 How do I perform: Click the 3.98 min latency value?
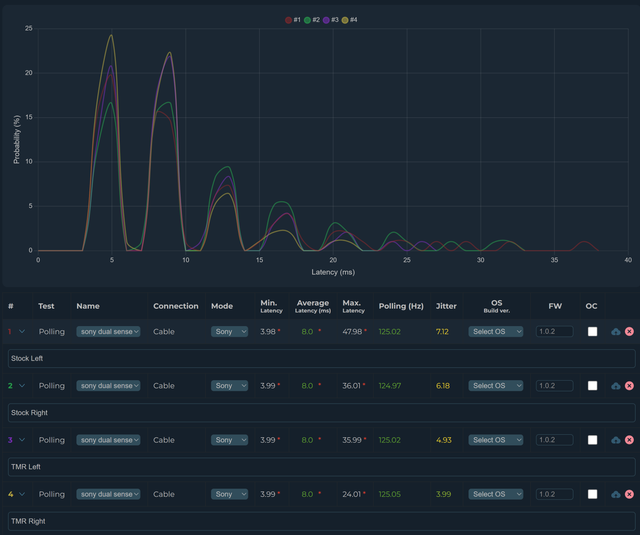[x=268, y=332]
